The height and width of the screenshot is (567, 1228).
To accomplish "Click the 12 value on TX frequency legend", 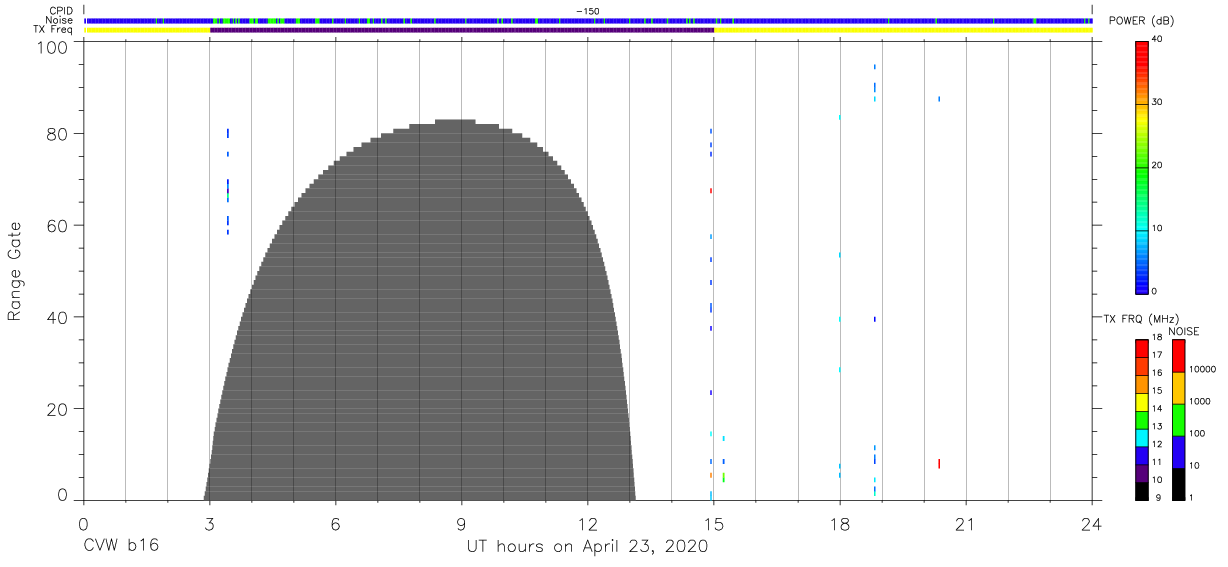I will pos(1156,444).
